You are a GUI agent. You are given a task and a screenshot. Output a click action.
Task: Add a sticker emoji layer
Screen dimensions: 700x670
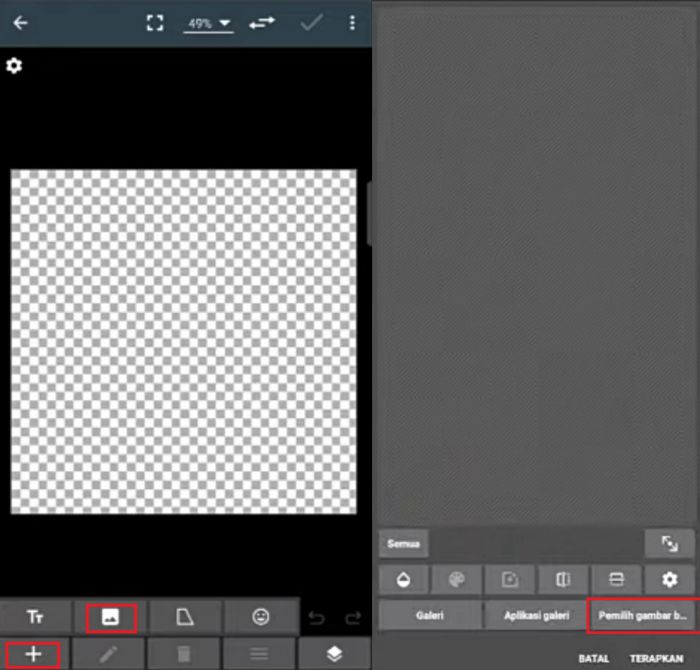(261, 617)
